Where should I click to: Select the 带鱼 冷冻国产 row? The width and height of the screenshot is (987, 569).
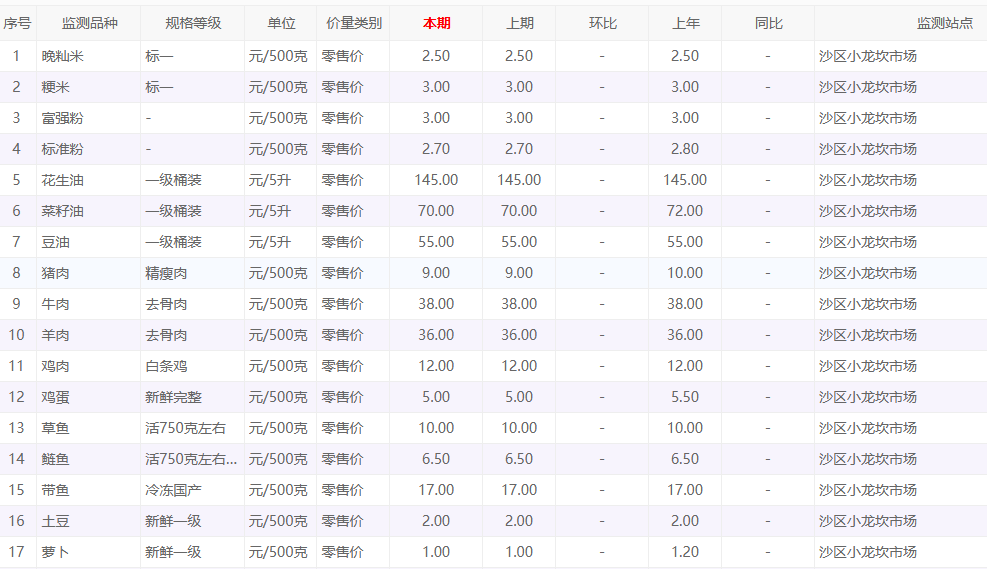[494, 490]
